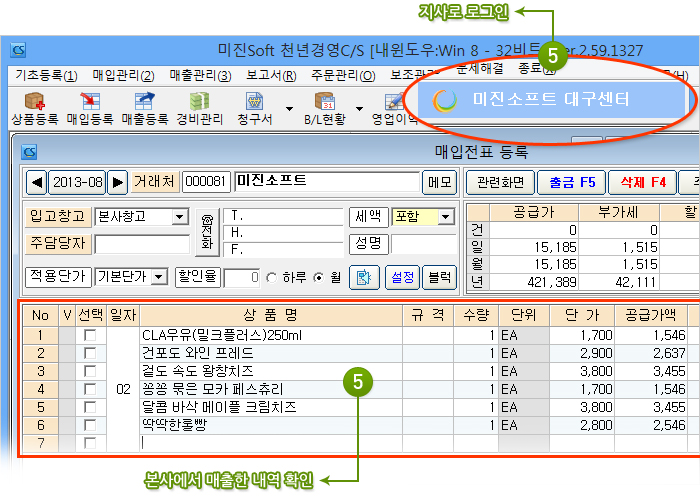Click the T. phone number field

click(283, 217)
